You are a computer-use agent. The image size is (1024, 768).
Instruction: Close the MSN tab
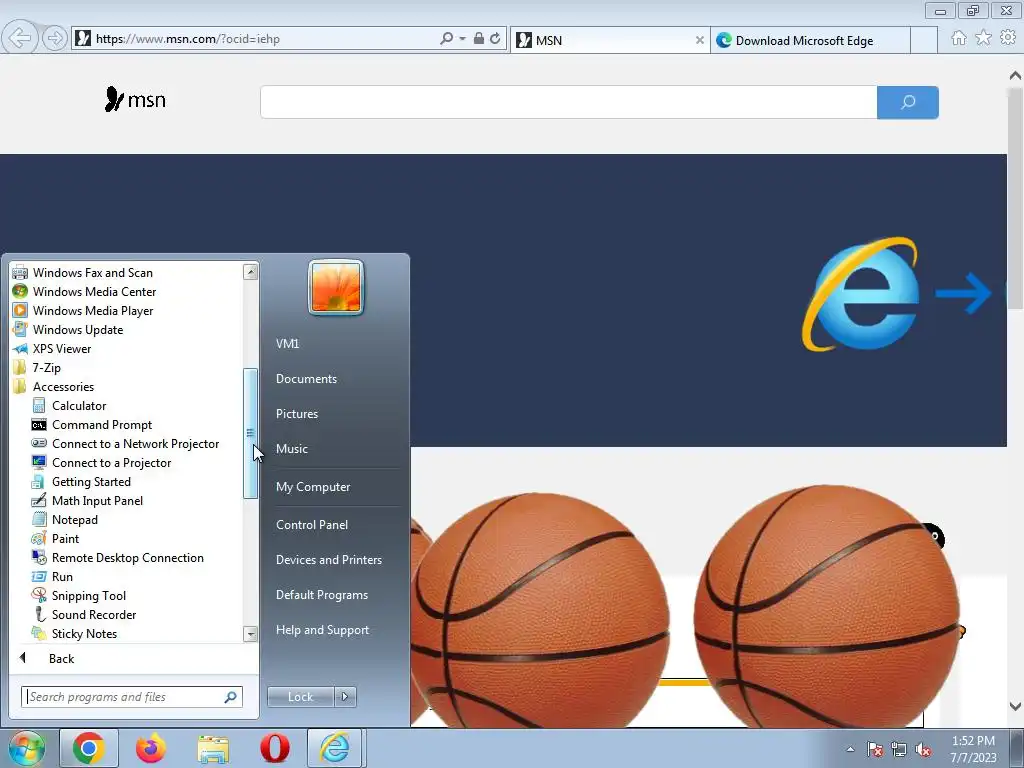click(699, 40)
